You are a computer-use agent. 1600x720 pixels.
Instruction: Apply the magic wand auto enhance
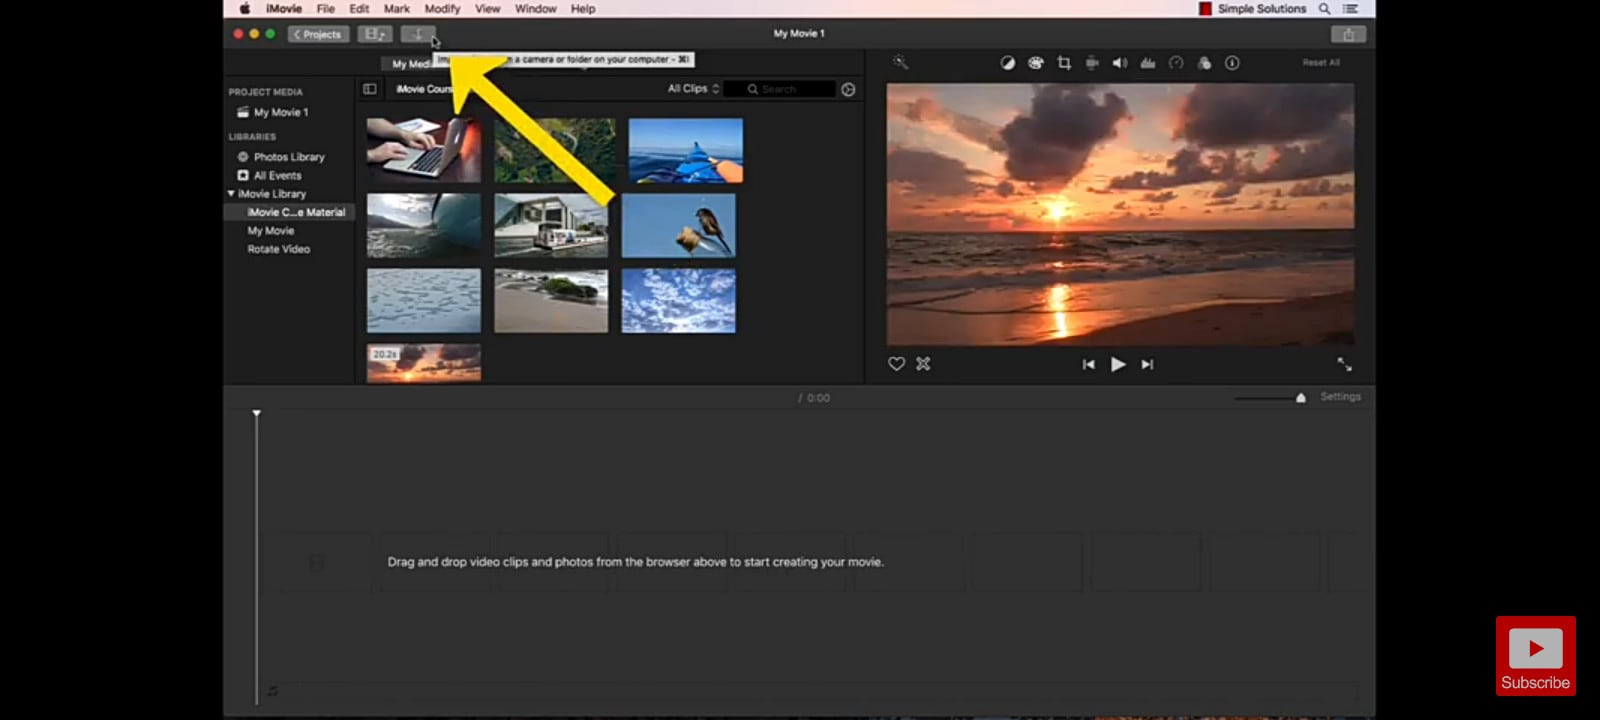pos(900,62)
